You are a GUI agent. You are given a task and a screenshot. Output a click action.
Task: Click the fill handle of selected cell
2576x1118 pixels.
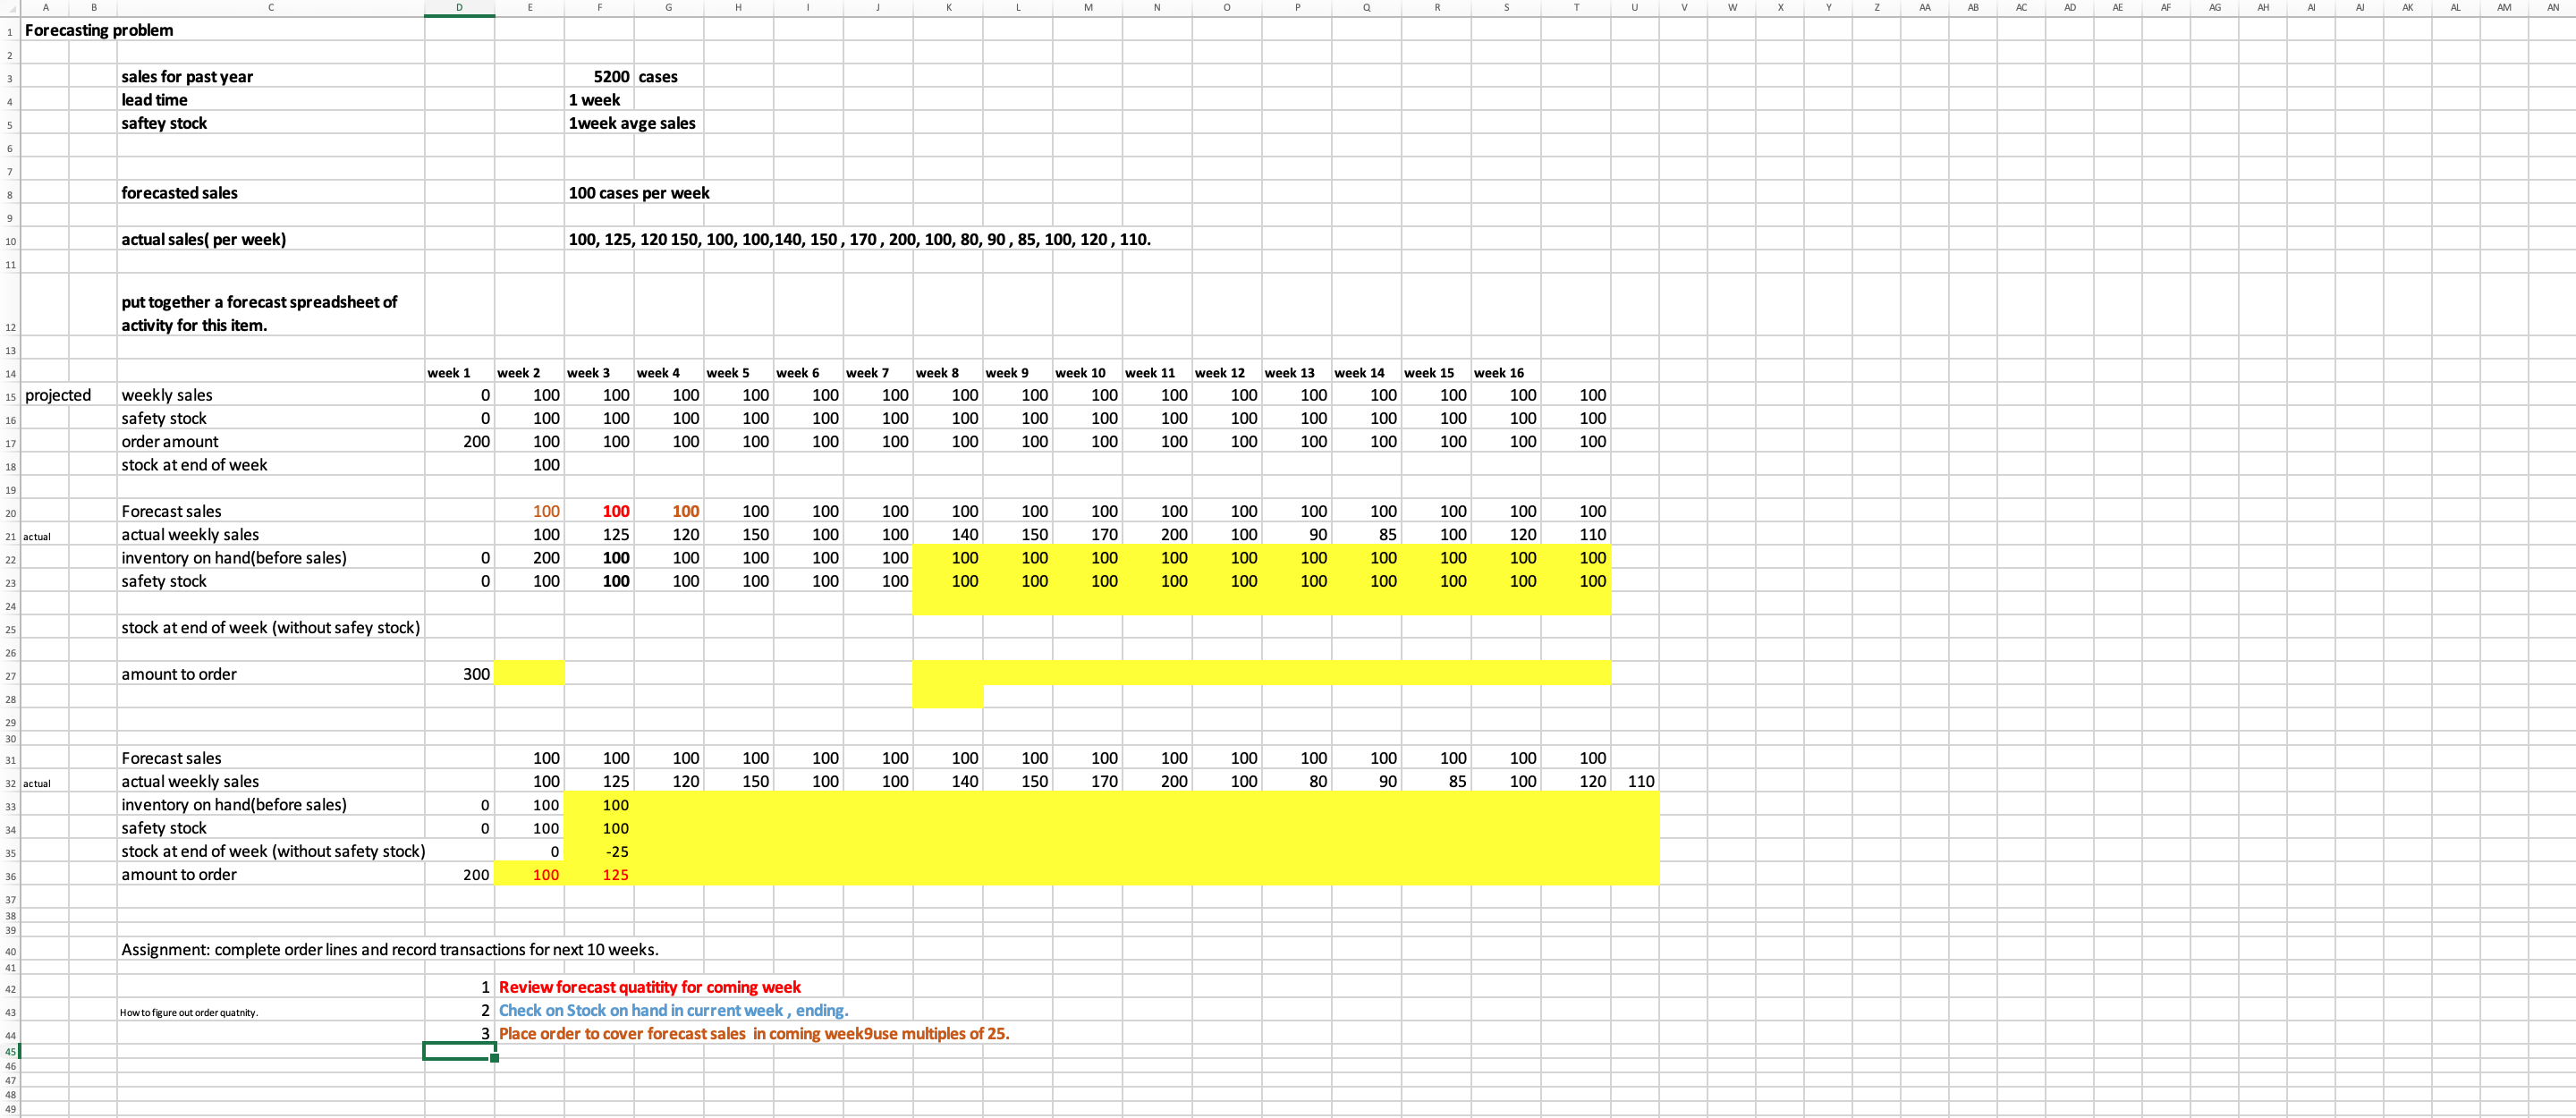(x=494, y=1059)
